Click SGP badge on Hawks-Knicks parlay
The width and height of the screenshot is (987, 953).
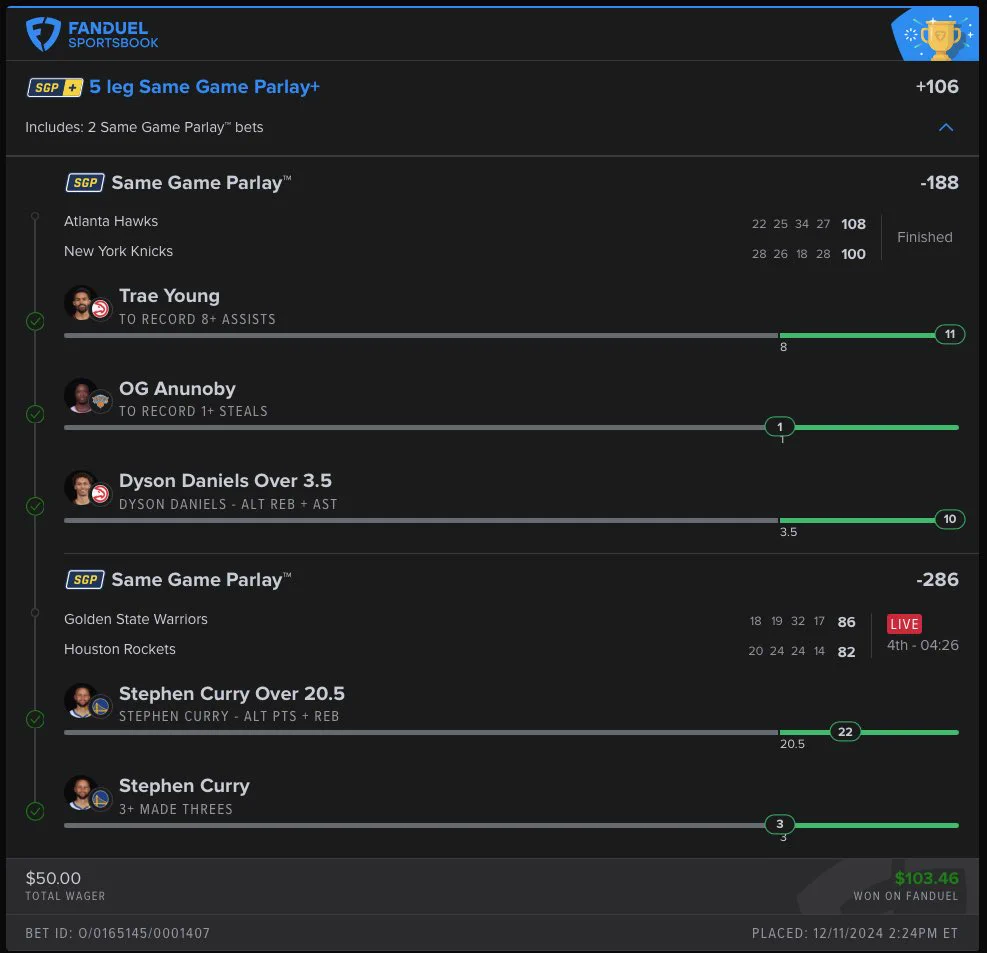[x=85, y=183]
